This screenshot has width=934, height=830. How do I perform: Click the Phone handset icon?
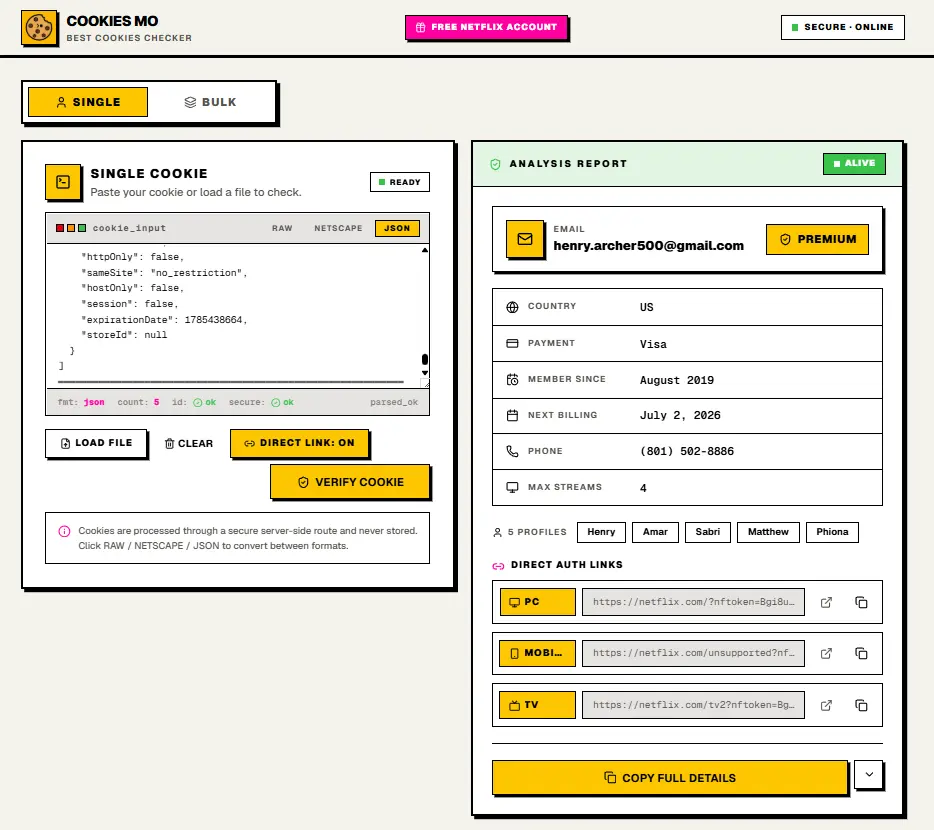coord(512,451)
